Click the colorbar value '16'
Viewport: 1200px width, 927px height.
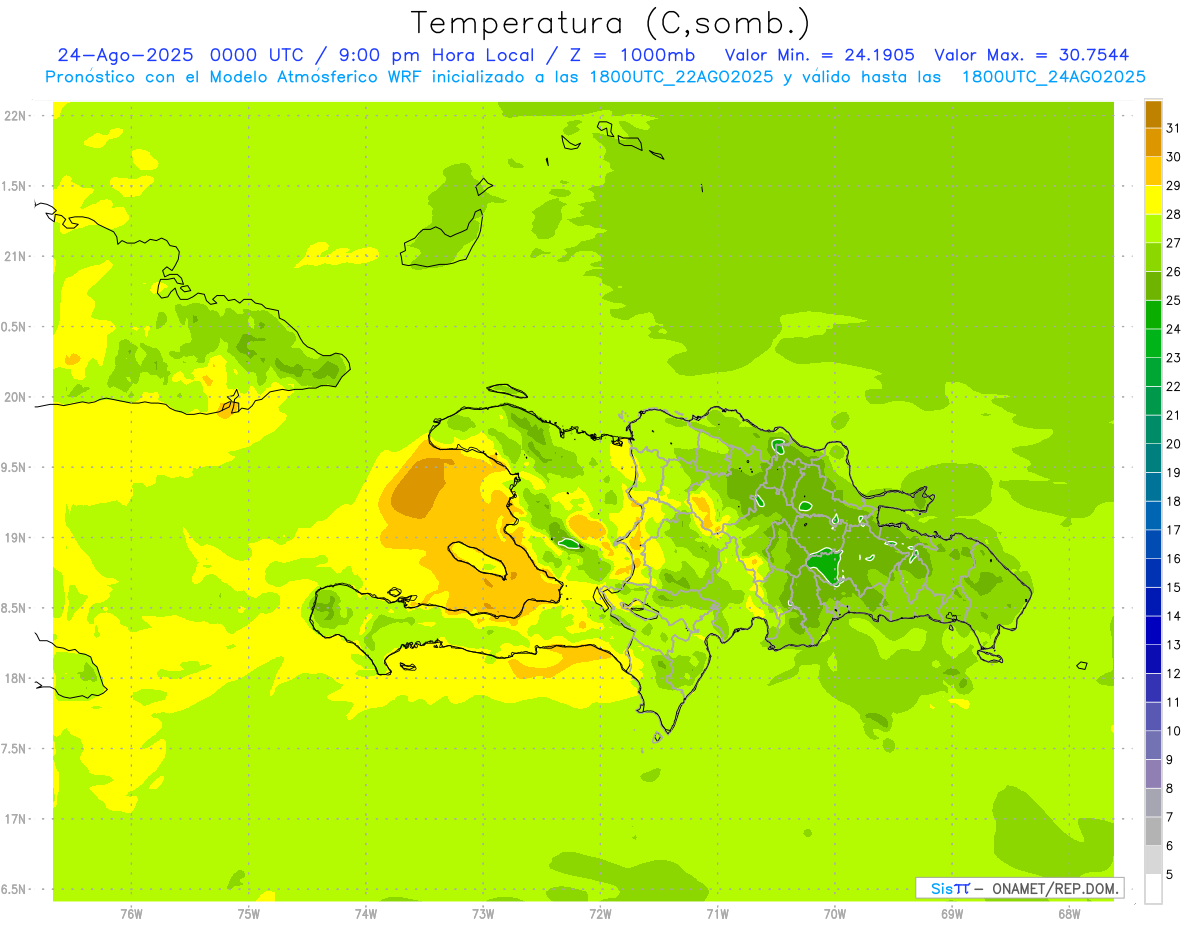click(x=1174, y=559)
